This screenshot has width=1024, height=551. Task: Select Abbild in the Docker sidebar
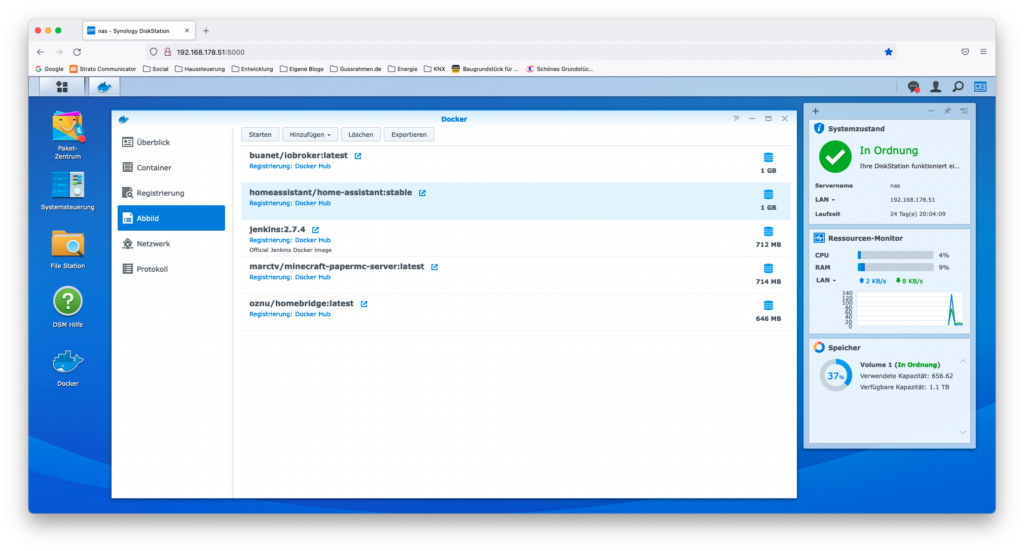[x=171, y=218]
